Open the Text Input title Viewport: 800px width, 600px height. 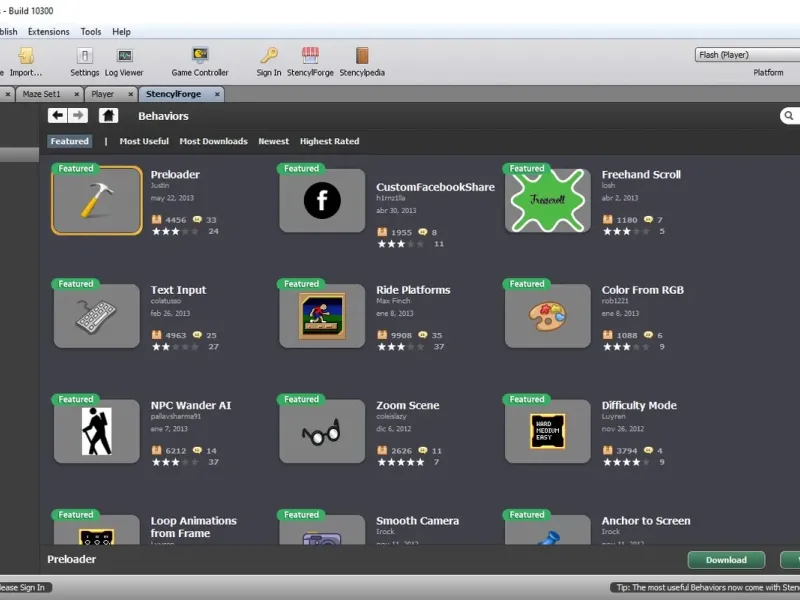pyautogui.click(x=178, y=290)
